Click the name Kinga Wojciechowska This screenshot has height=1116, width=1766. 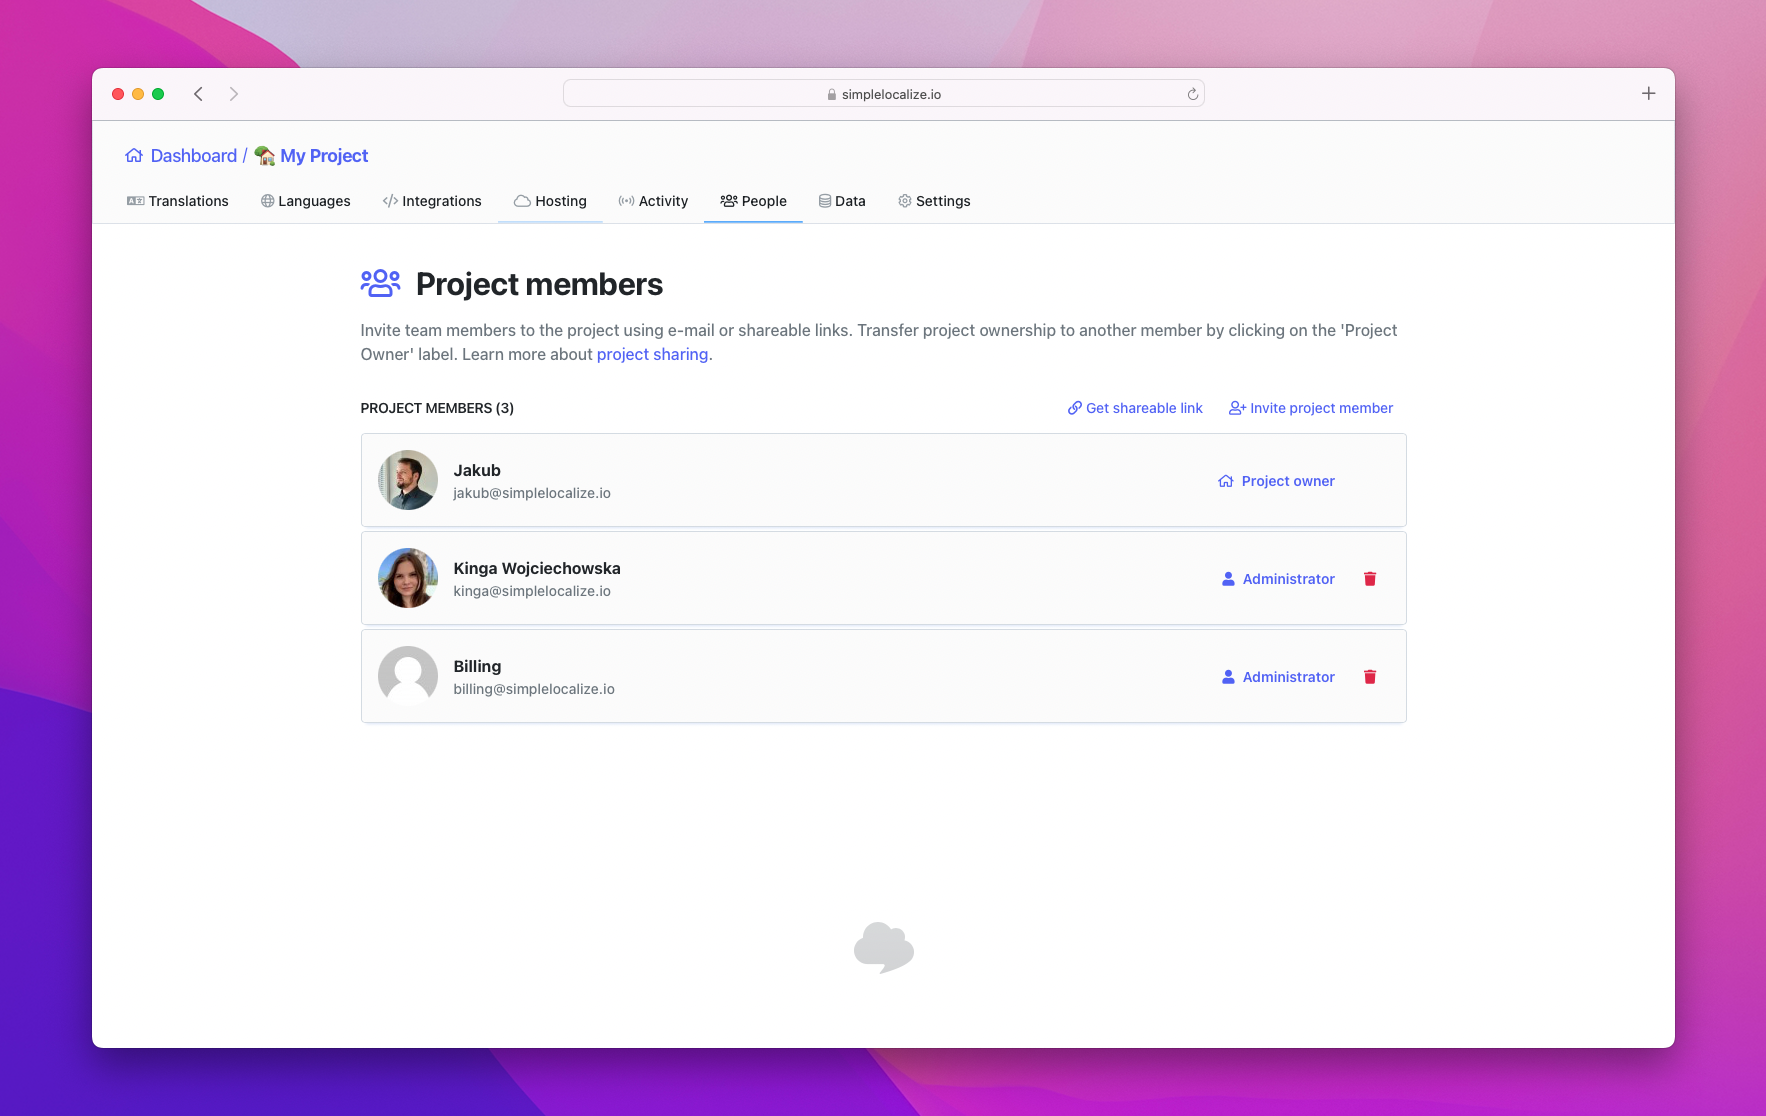tap(537, 568)
